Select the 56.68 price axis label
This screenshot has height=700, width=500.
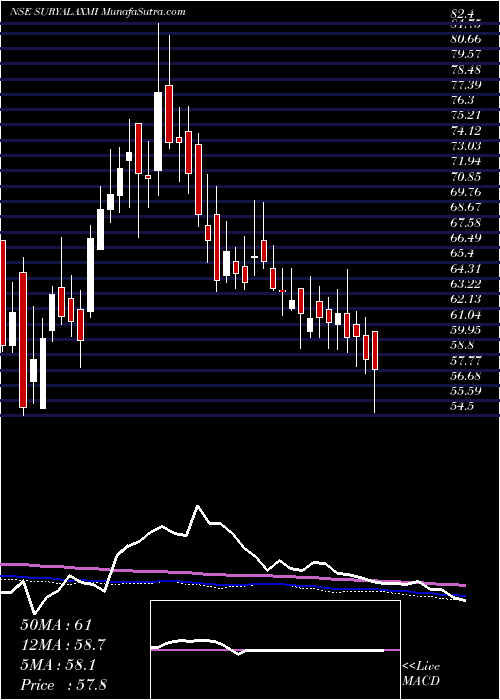point(466,375)
